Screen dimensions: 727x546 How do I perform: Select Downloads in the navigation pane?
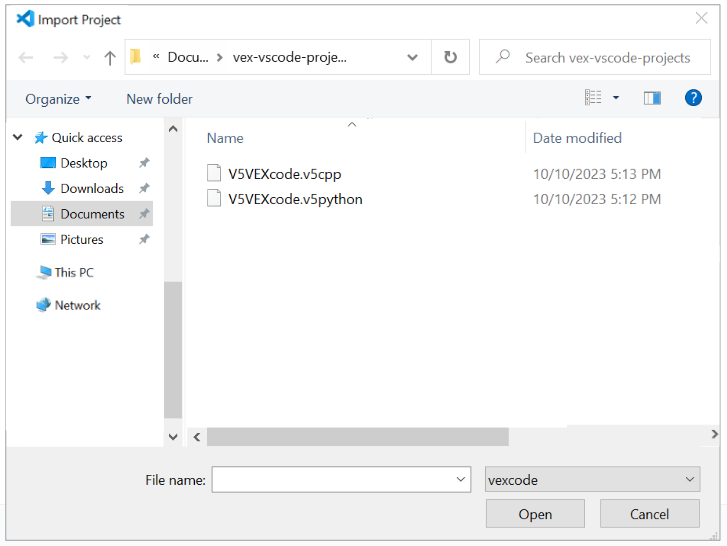pos(91,188)
